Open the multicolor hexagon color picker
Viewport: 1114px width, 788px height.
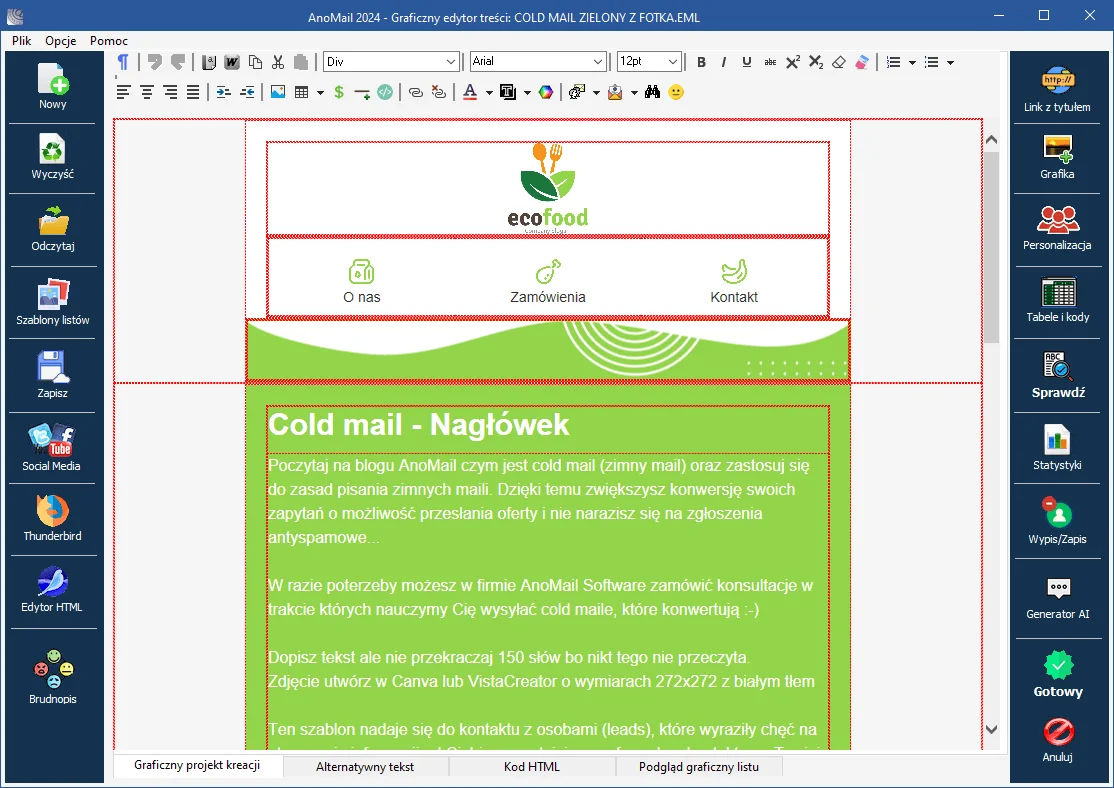545,92
